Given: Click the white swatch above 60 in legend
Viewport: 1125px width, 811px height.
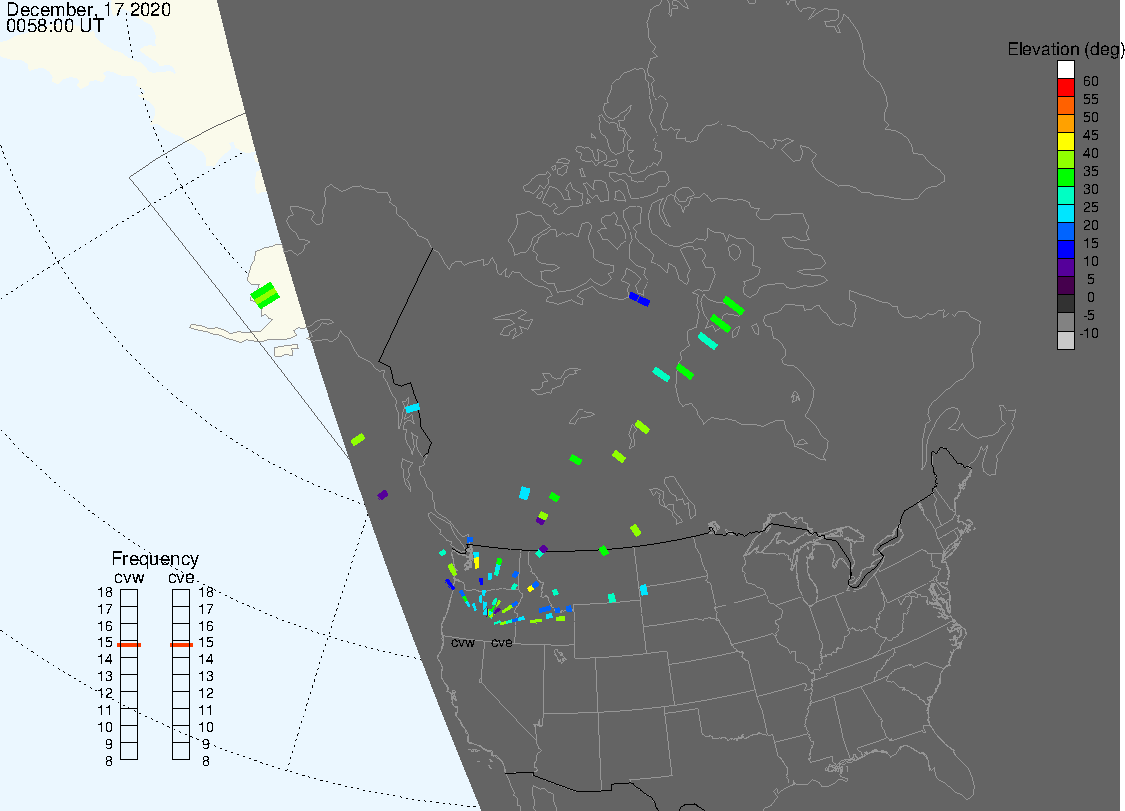Looking at the screenshot, I should tap(1065, 70).
